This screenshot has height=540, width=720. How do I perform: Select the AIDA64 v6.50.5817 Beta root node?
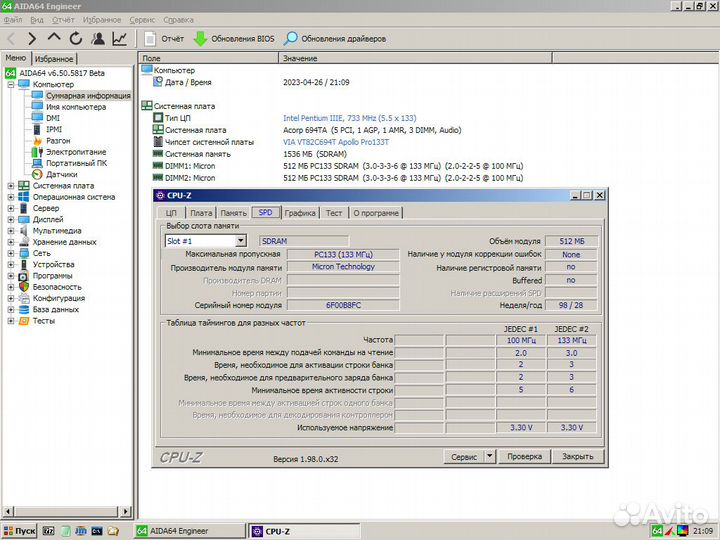point(62,73)
